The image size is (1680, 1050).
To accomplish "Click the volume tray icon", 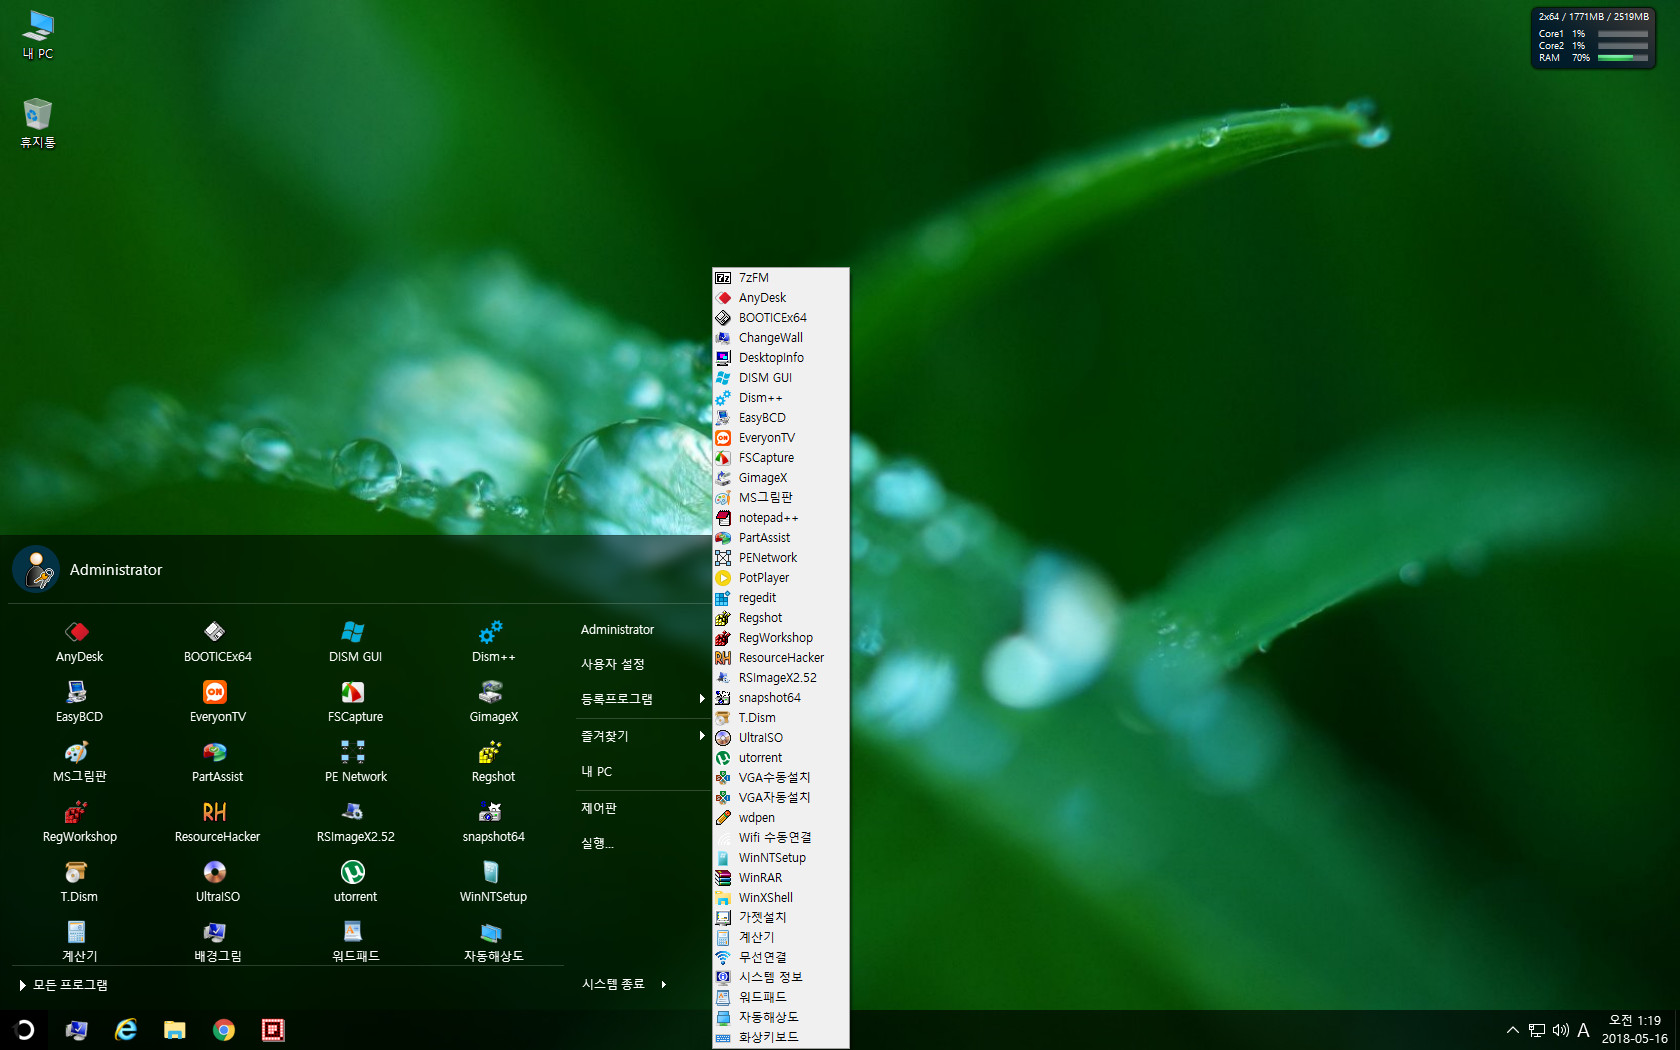I will coord(1560,1030).
